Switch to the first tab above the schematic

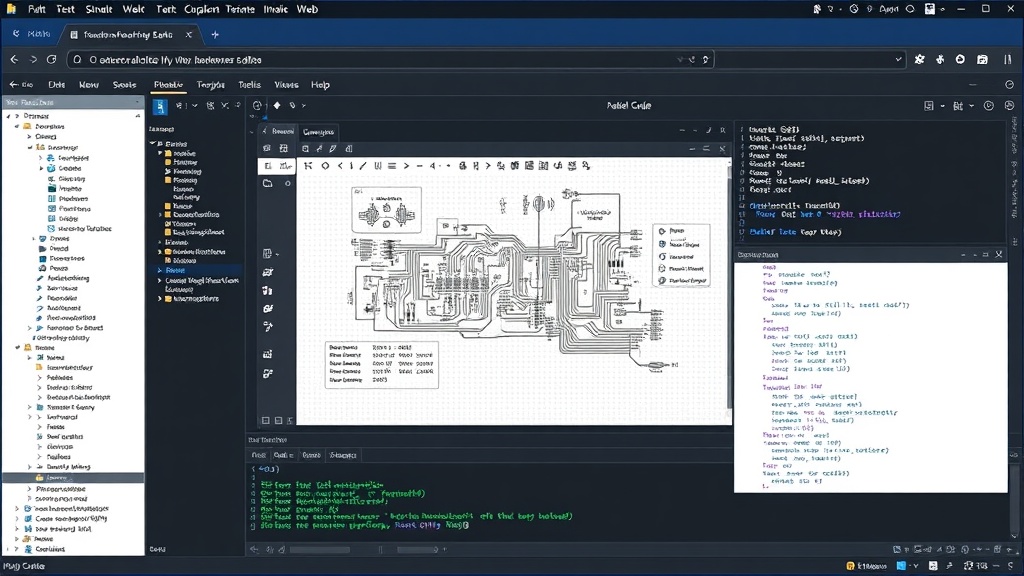coord(278,131)
